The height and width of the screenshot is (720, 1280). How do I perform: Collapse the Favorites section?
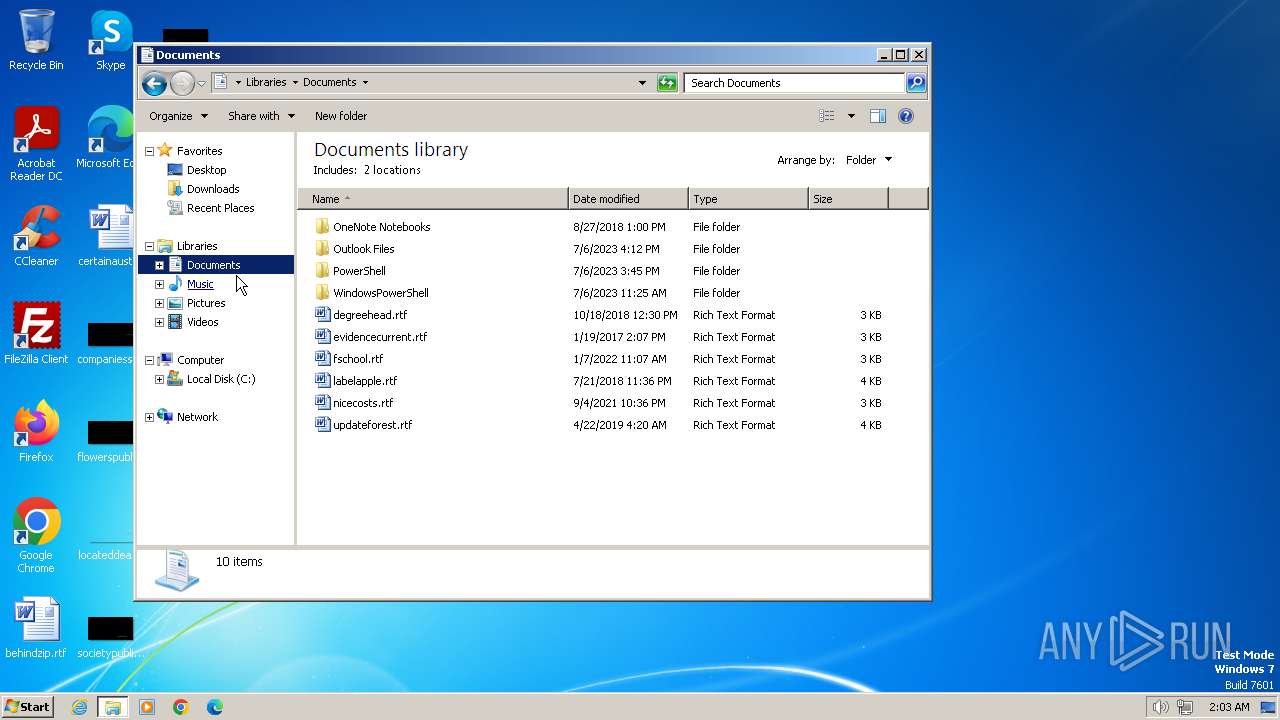coord(149,151)
